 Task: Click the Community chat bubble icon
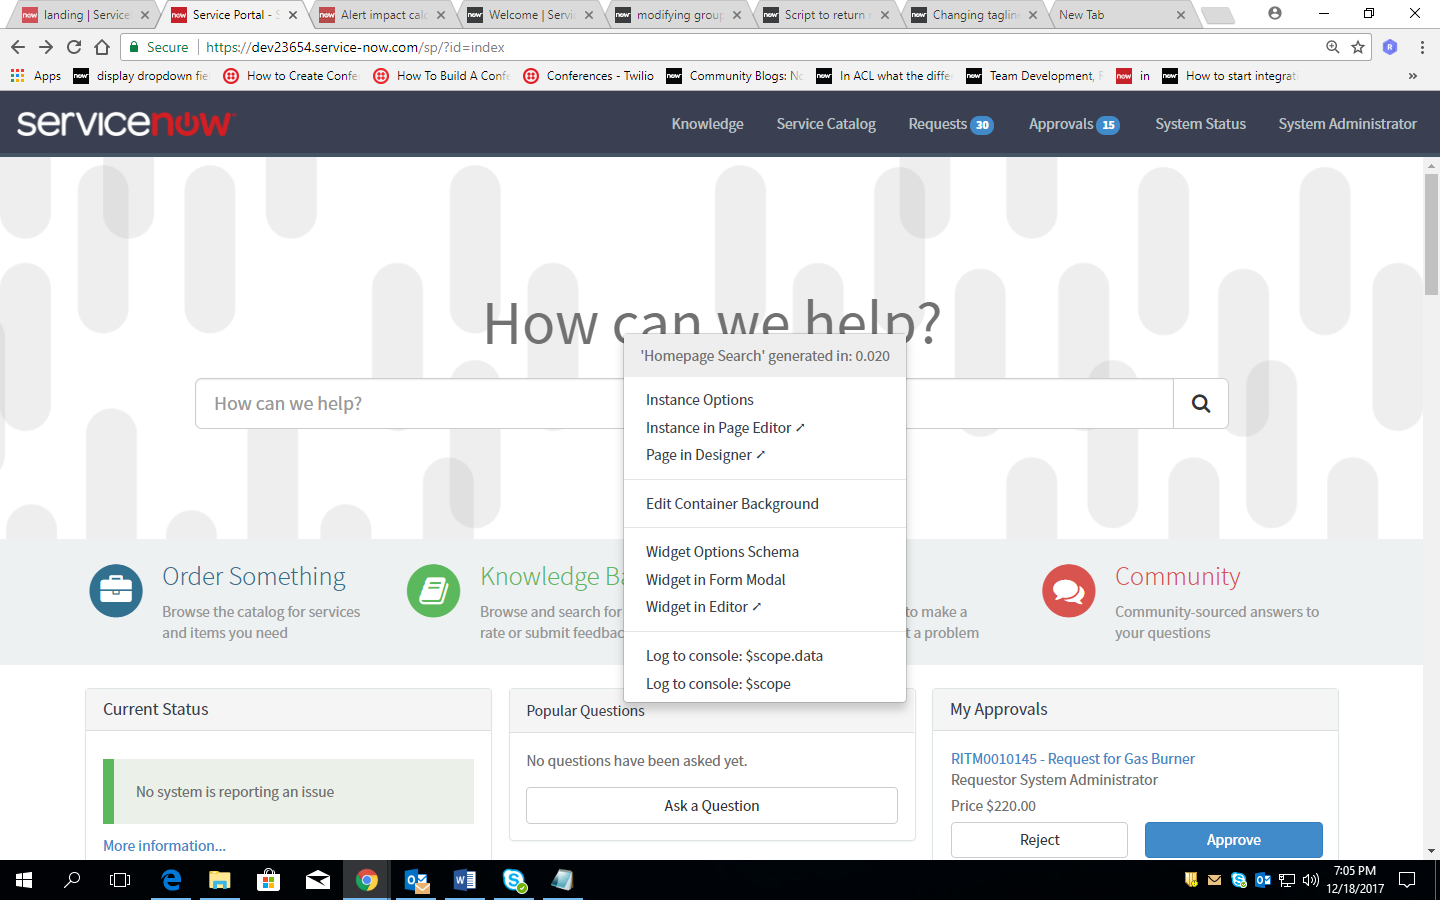[1068, 590]
